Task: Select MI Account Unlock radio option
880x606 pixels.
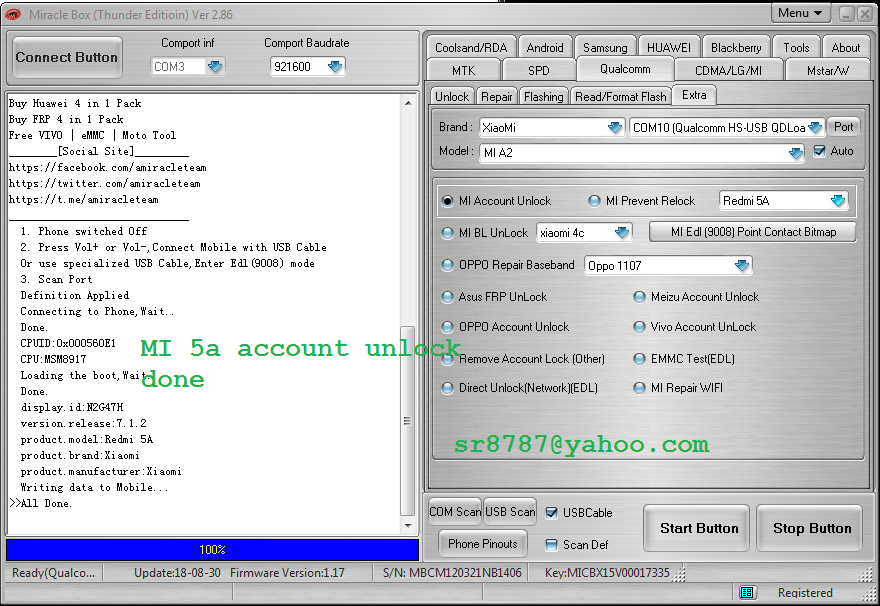Action: click(447, 201)
